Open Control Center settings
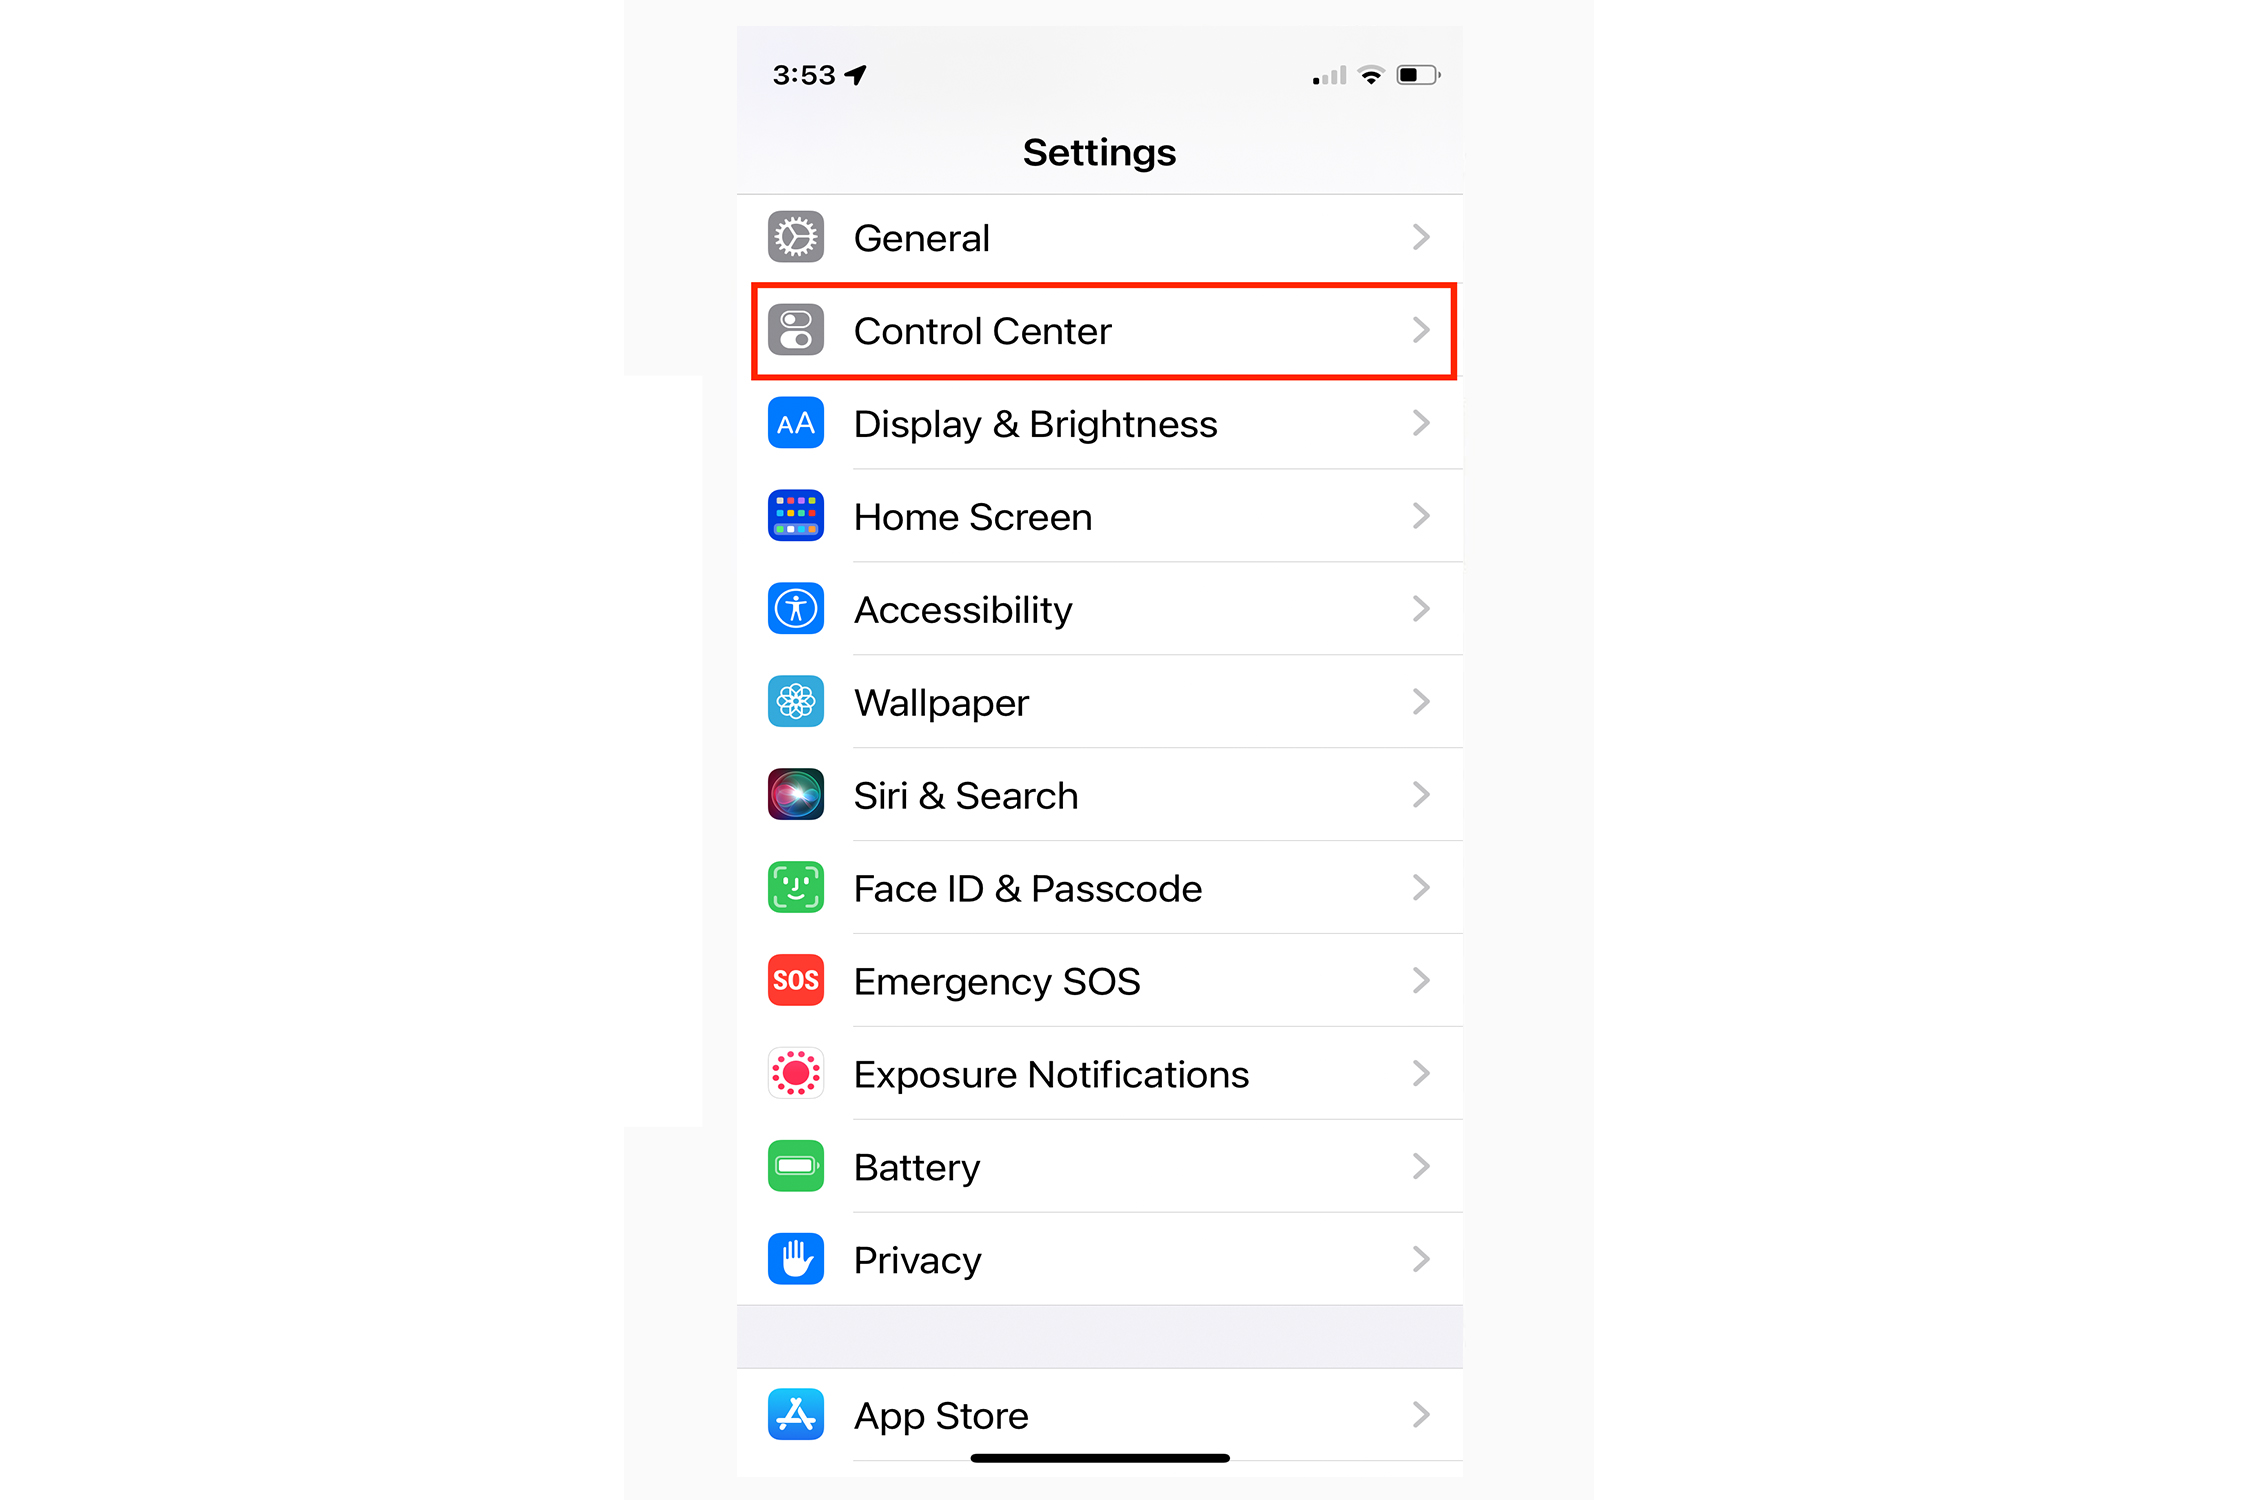2250x1500 pixels. tap(1105, 330)
